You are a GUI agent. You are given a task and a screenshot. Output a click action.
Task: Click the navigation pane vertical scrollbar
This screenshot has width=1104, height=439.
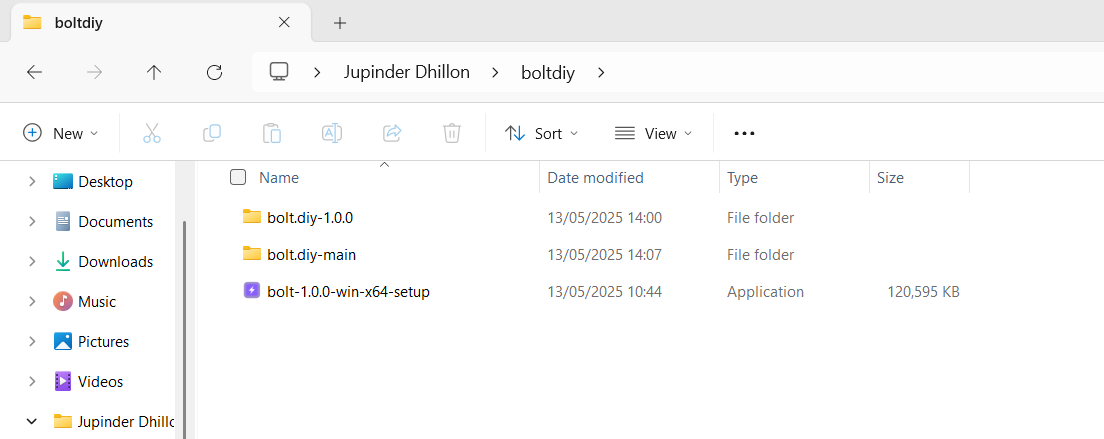tap(184, 329)
